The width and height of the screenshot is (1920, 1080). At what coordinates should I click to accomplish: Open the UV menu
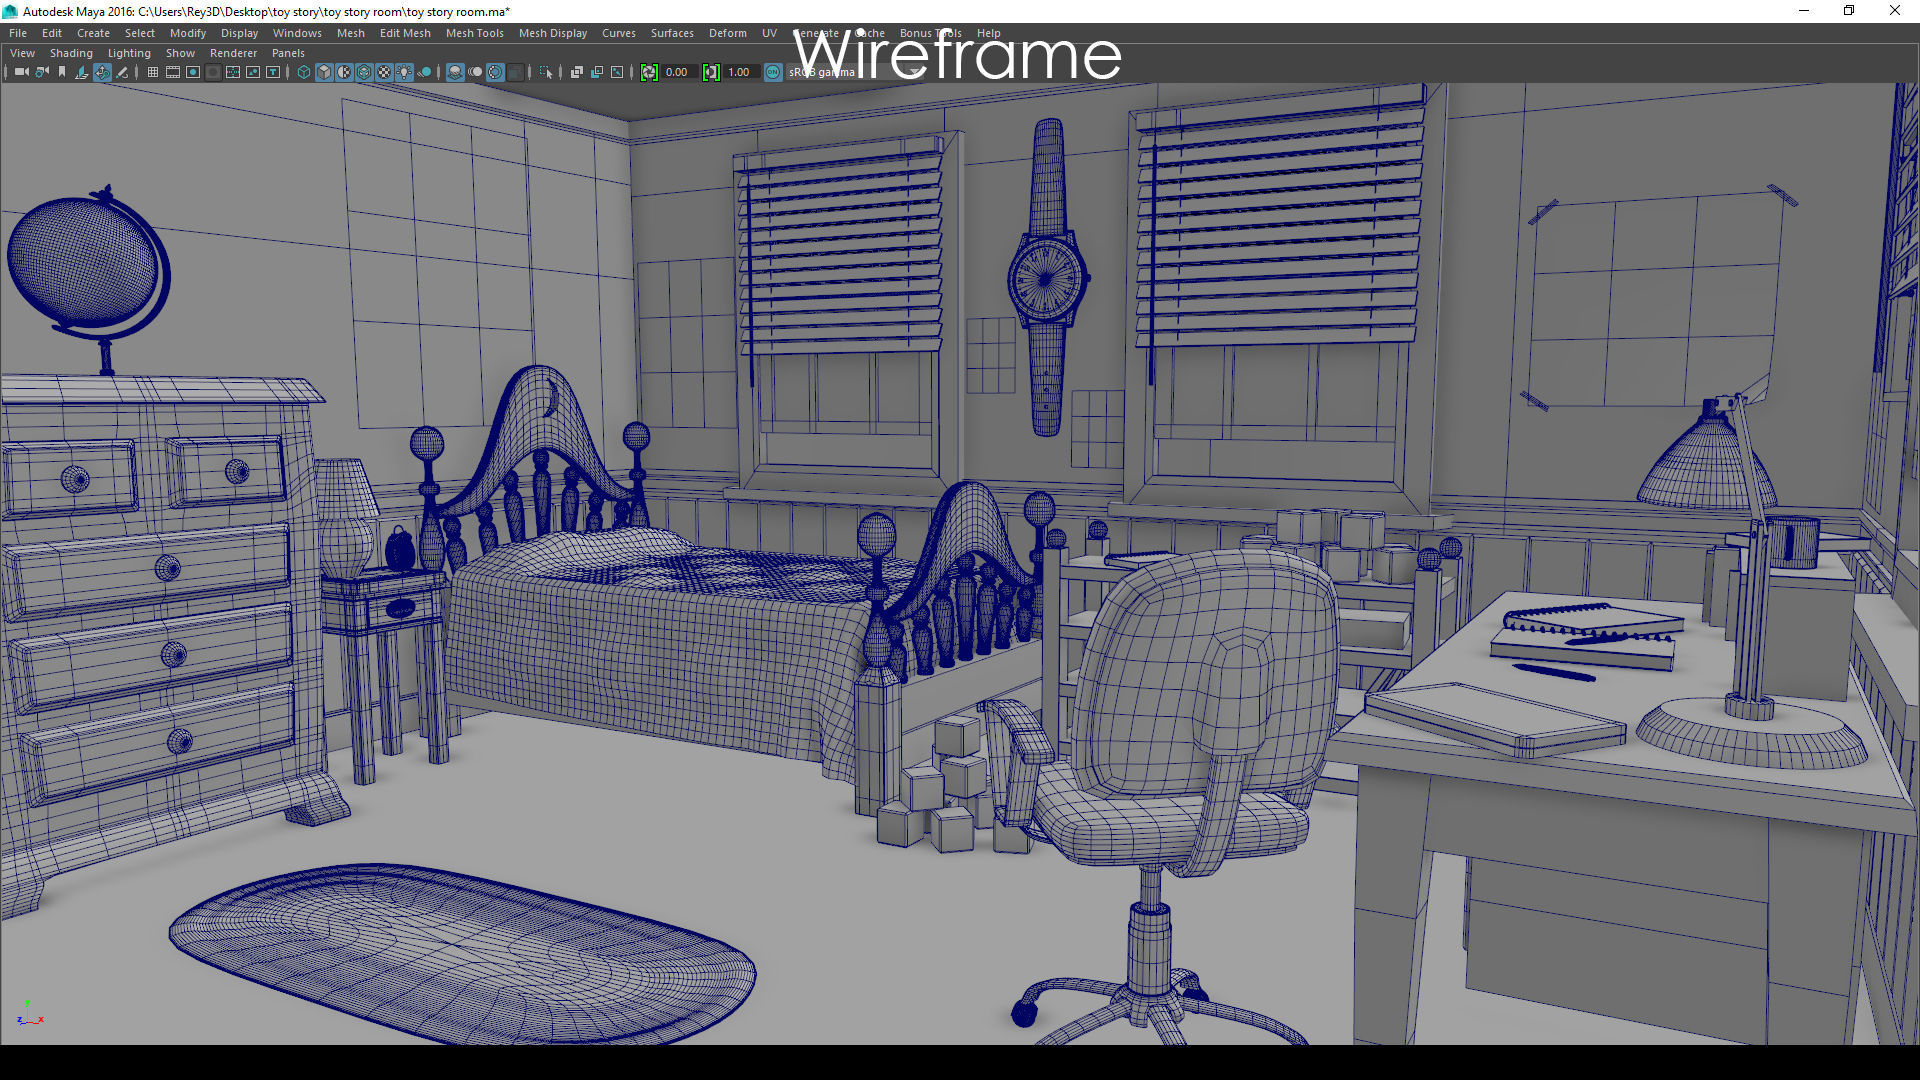(x=769, y=33)
